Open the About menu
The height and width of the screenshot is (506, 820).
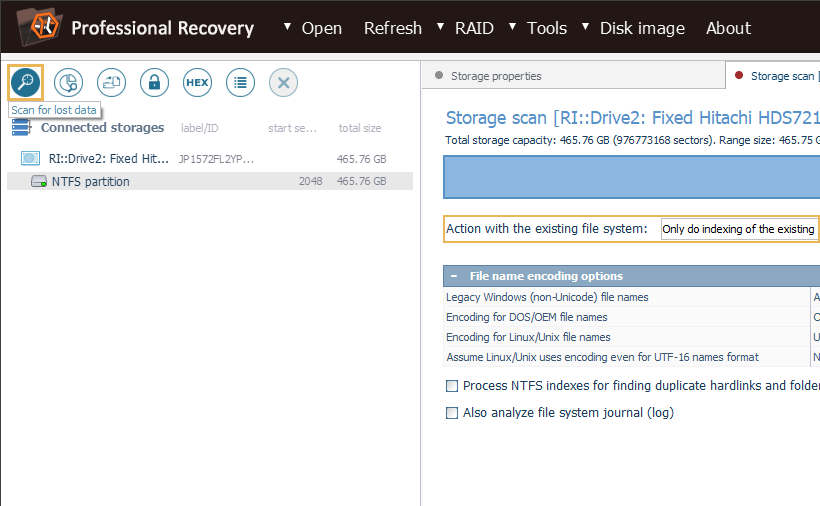[728, 28]
